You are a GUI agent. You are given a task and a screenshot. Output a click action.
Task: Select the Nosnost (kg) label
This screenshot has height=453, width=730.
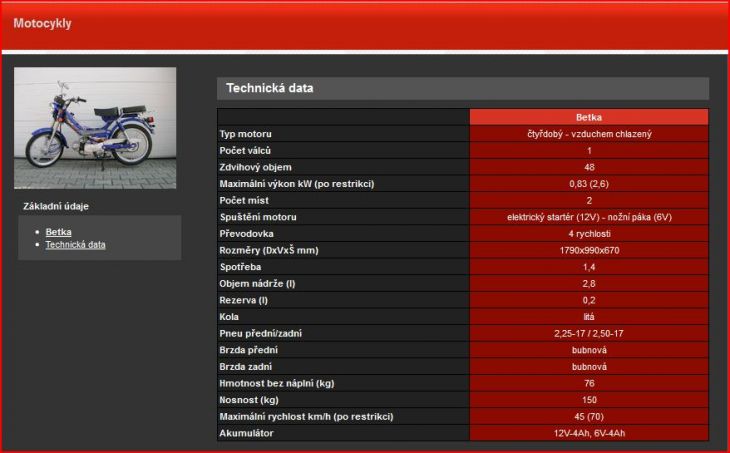coord(249,400)
